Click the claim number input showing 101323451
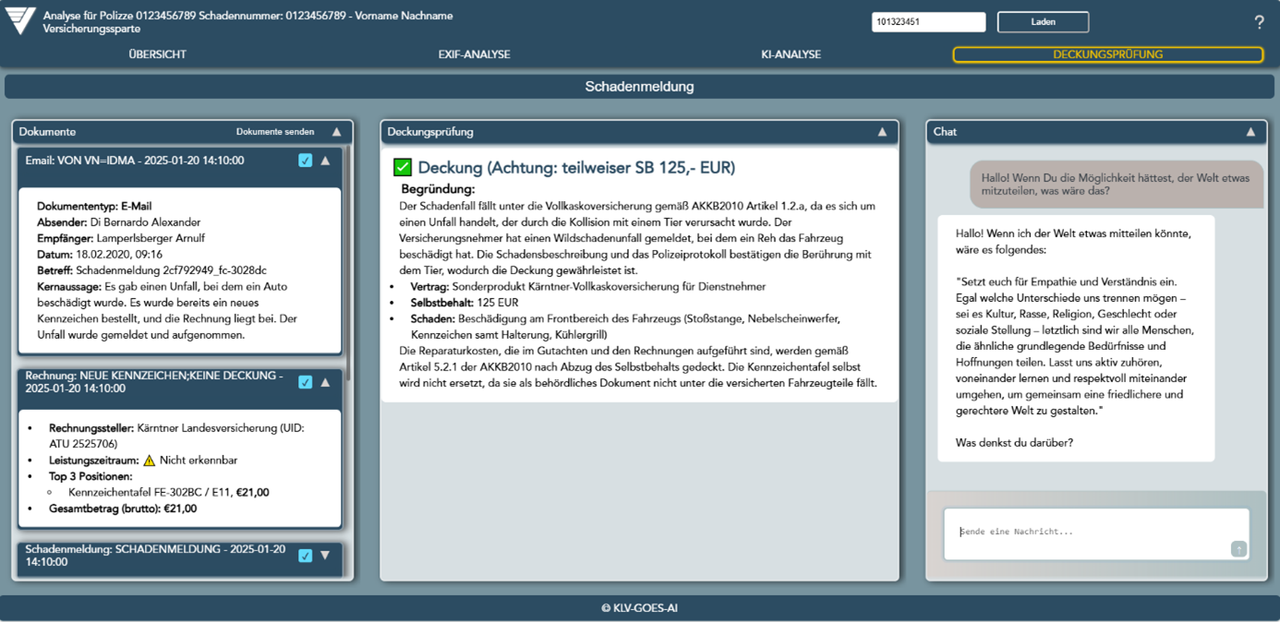This screenshot has width=1280, height=622. 928,21
